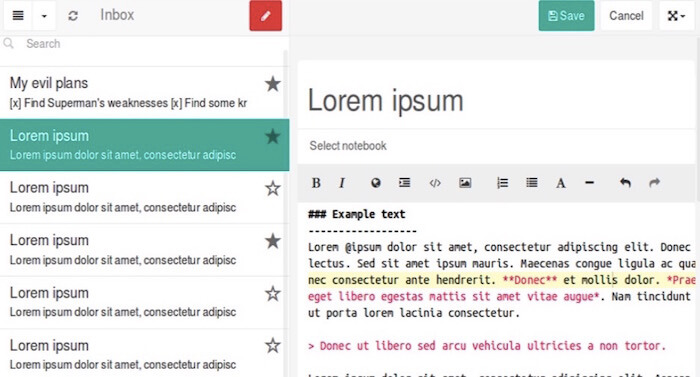
Task: Save the current note
Action: point(566,16)
